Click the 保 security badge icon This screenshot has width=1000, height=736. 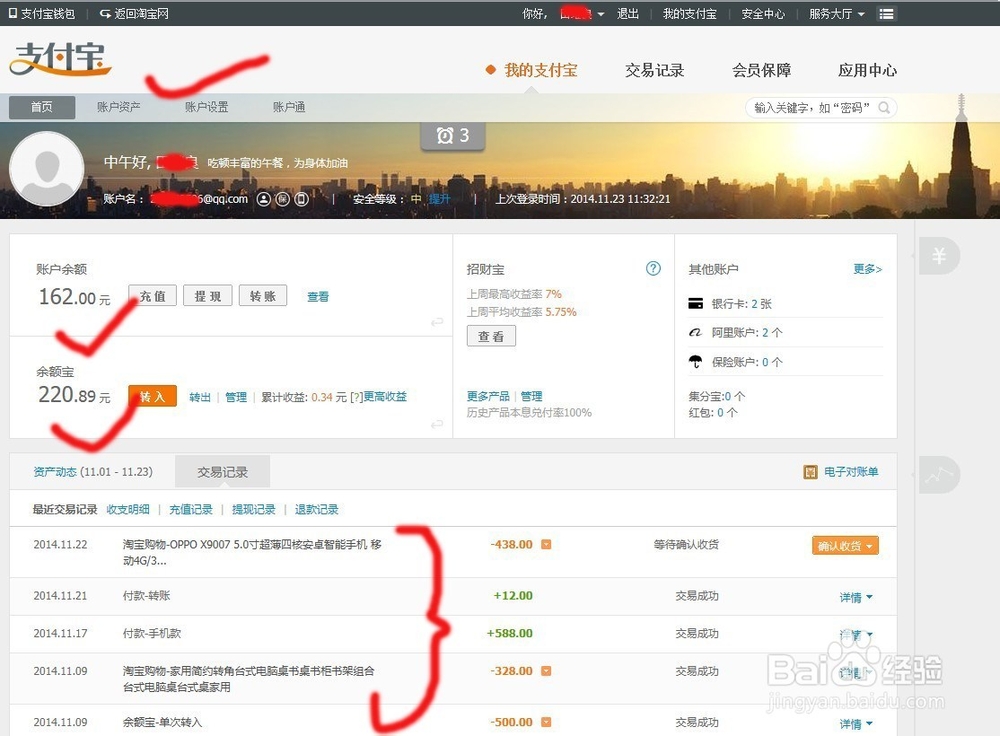(284, 199)
